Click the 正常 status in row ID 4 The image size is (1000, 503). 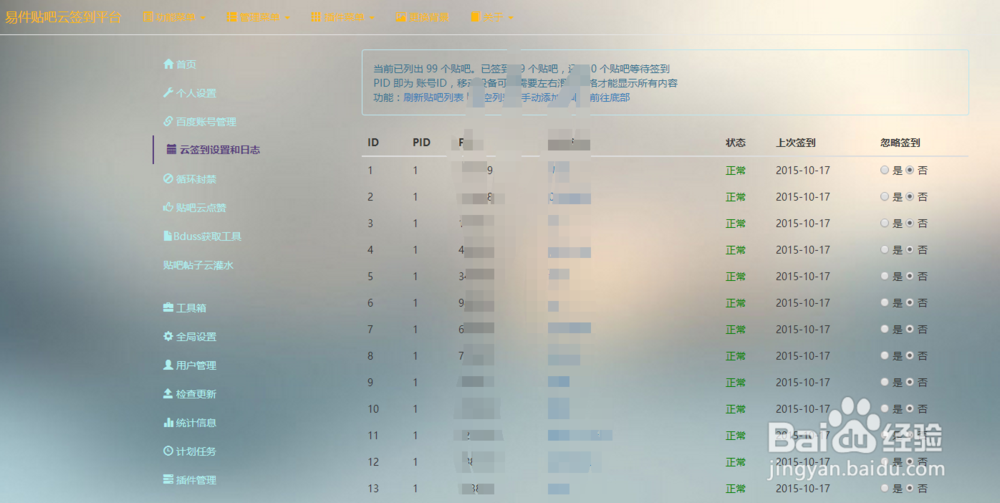pyautogui.click(x=735, y=251)
